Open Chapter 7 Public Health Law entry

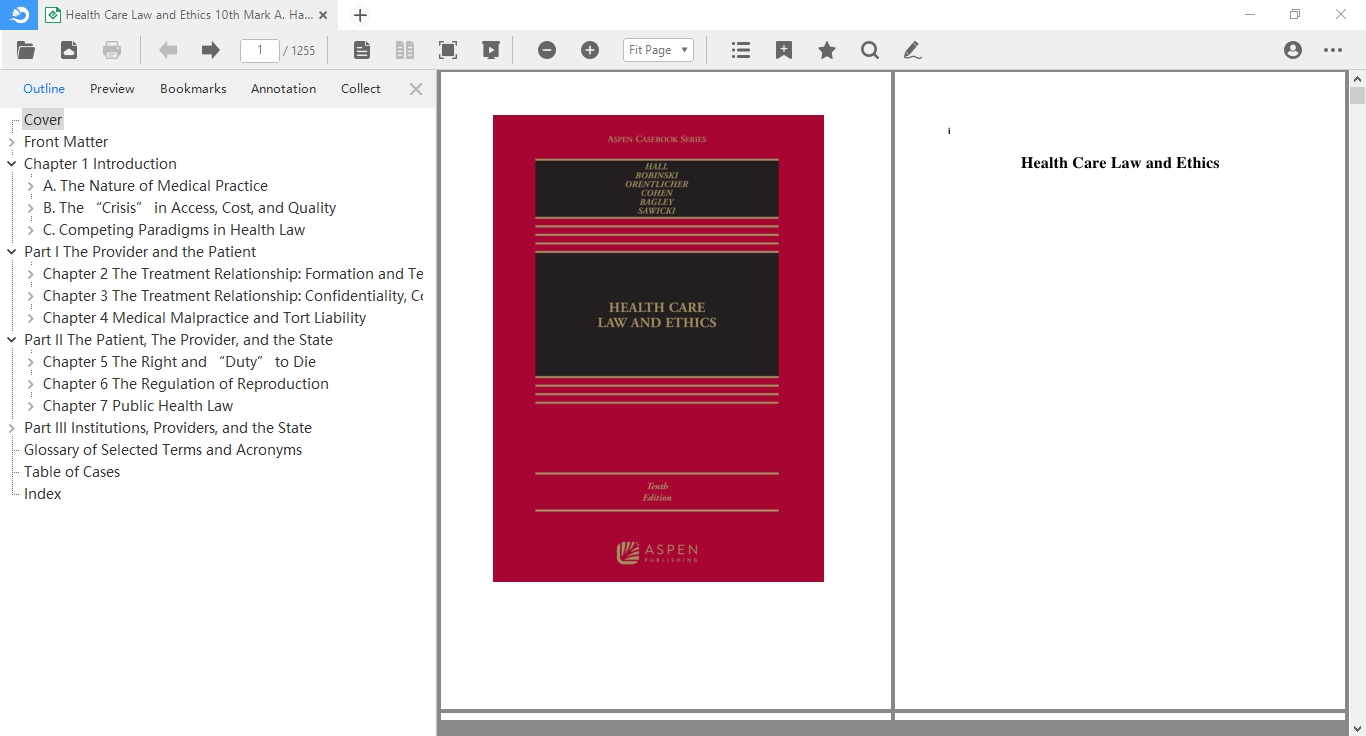[x=138, y=406]
